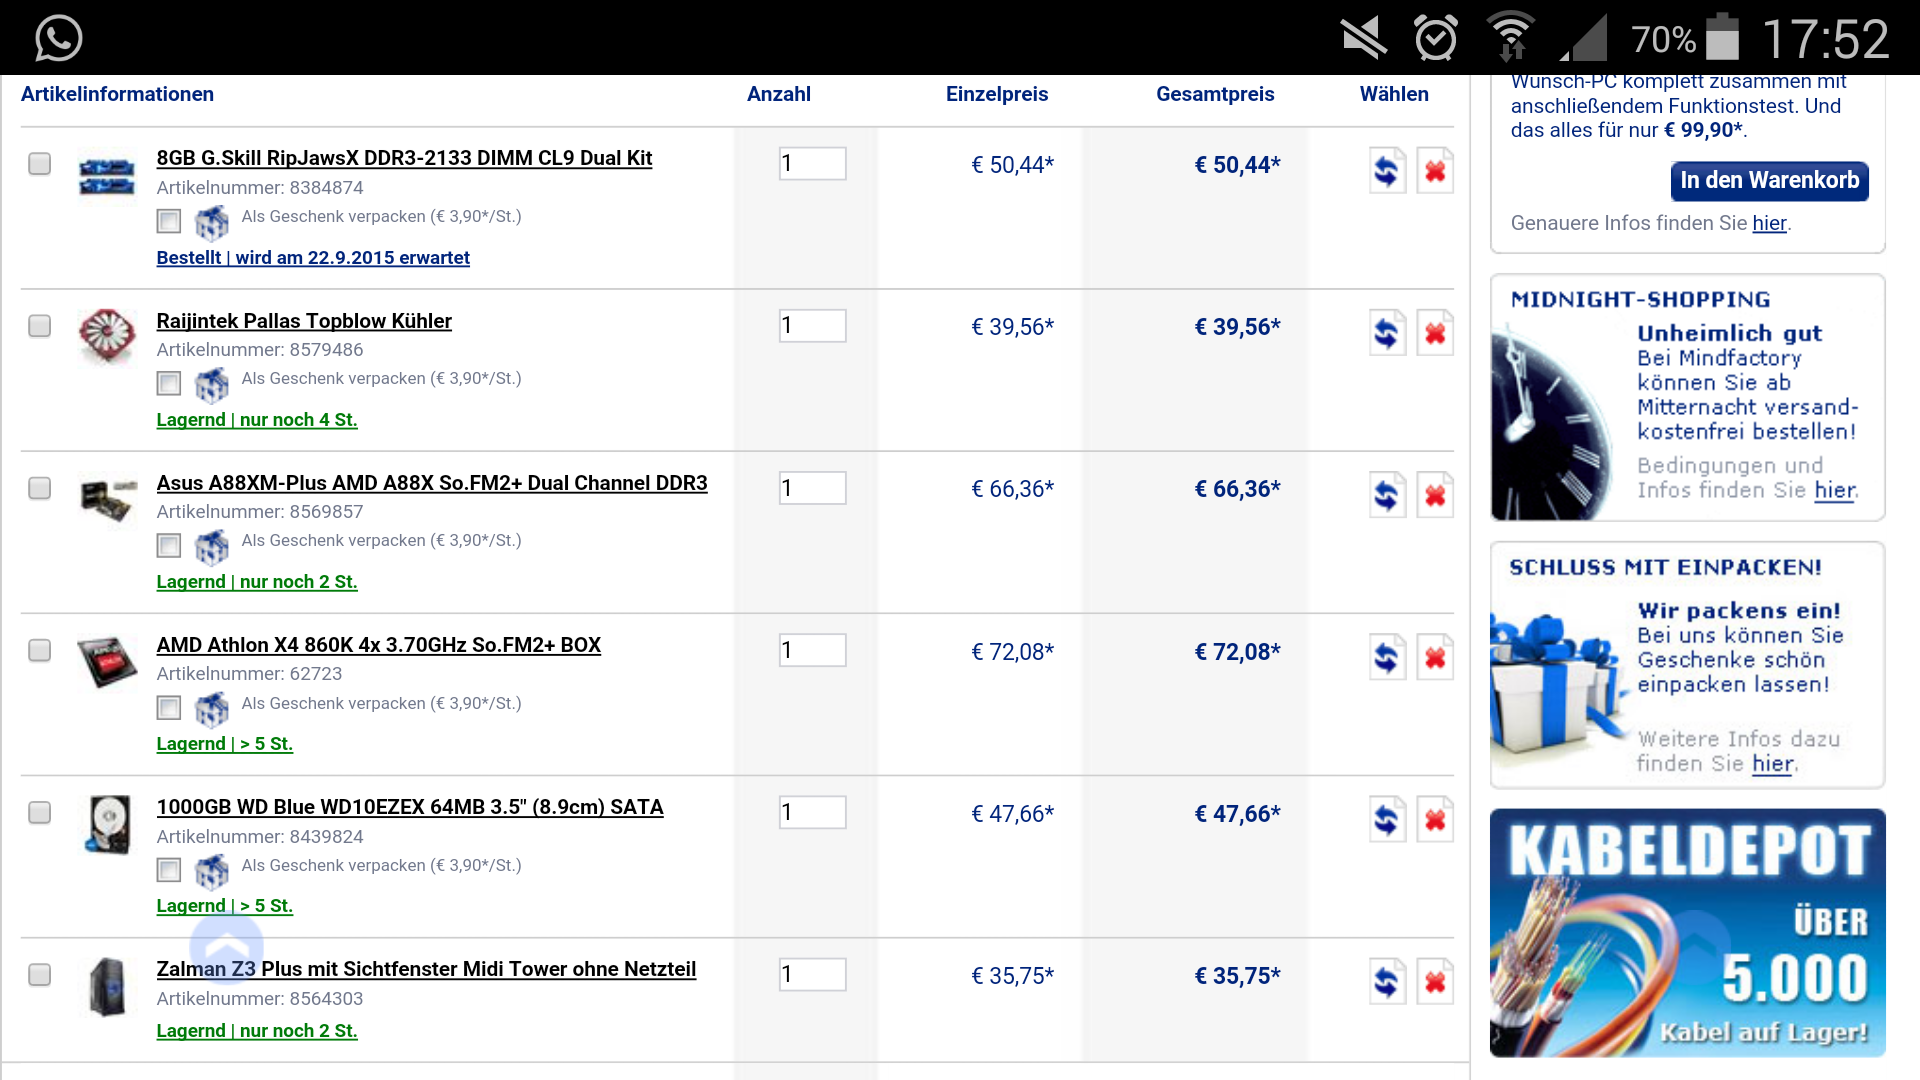Open the hier link in Midnight-Shopping banner

[1834, 490]
